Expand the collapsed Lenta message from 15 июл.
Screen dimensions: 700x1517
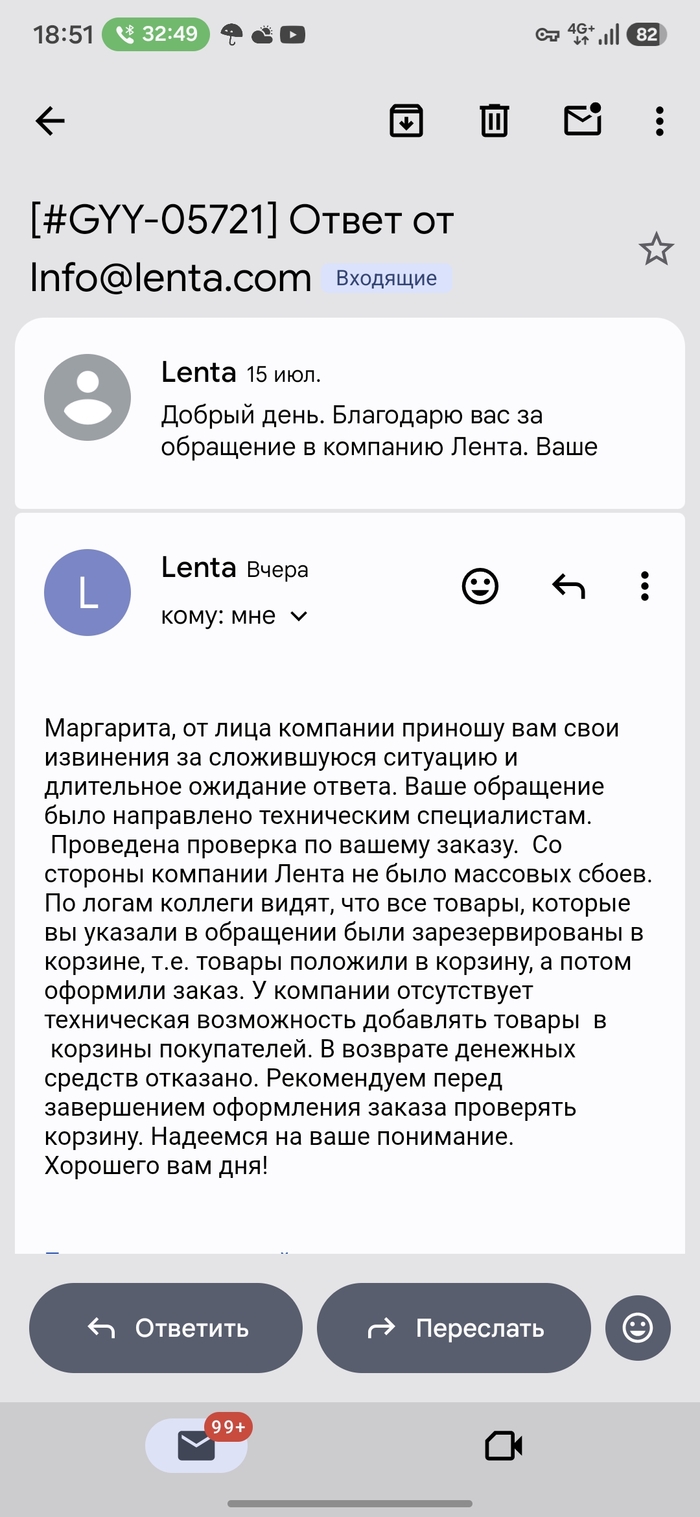[x=350, y=412]
